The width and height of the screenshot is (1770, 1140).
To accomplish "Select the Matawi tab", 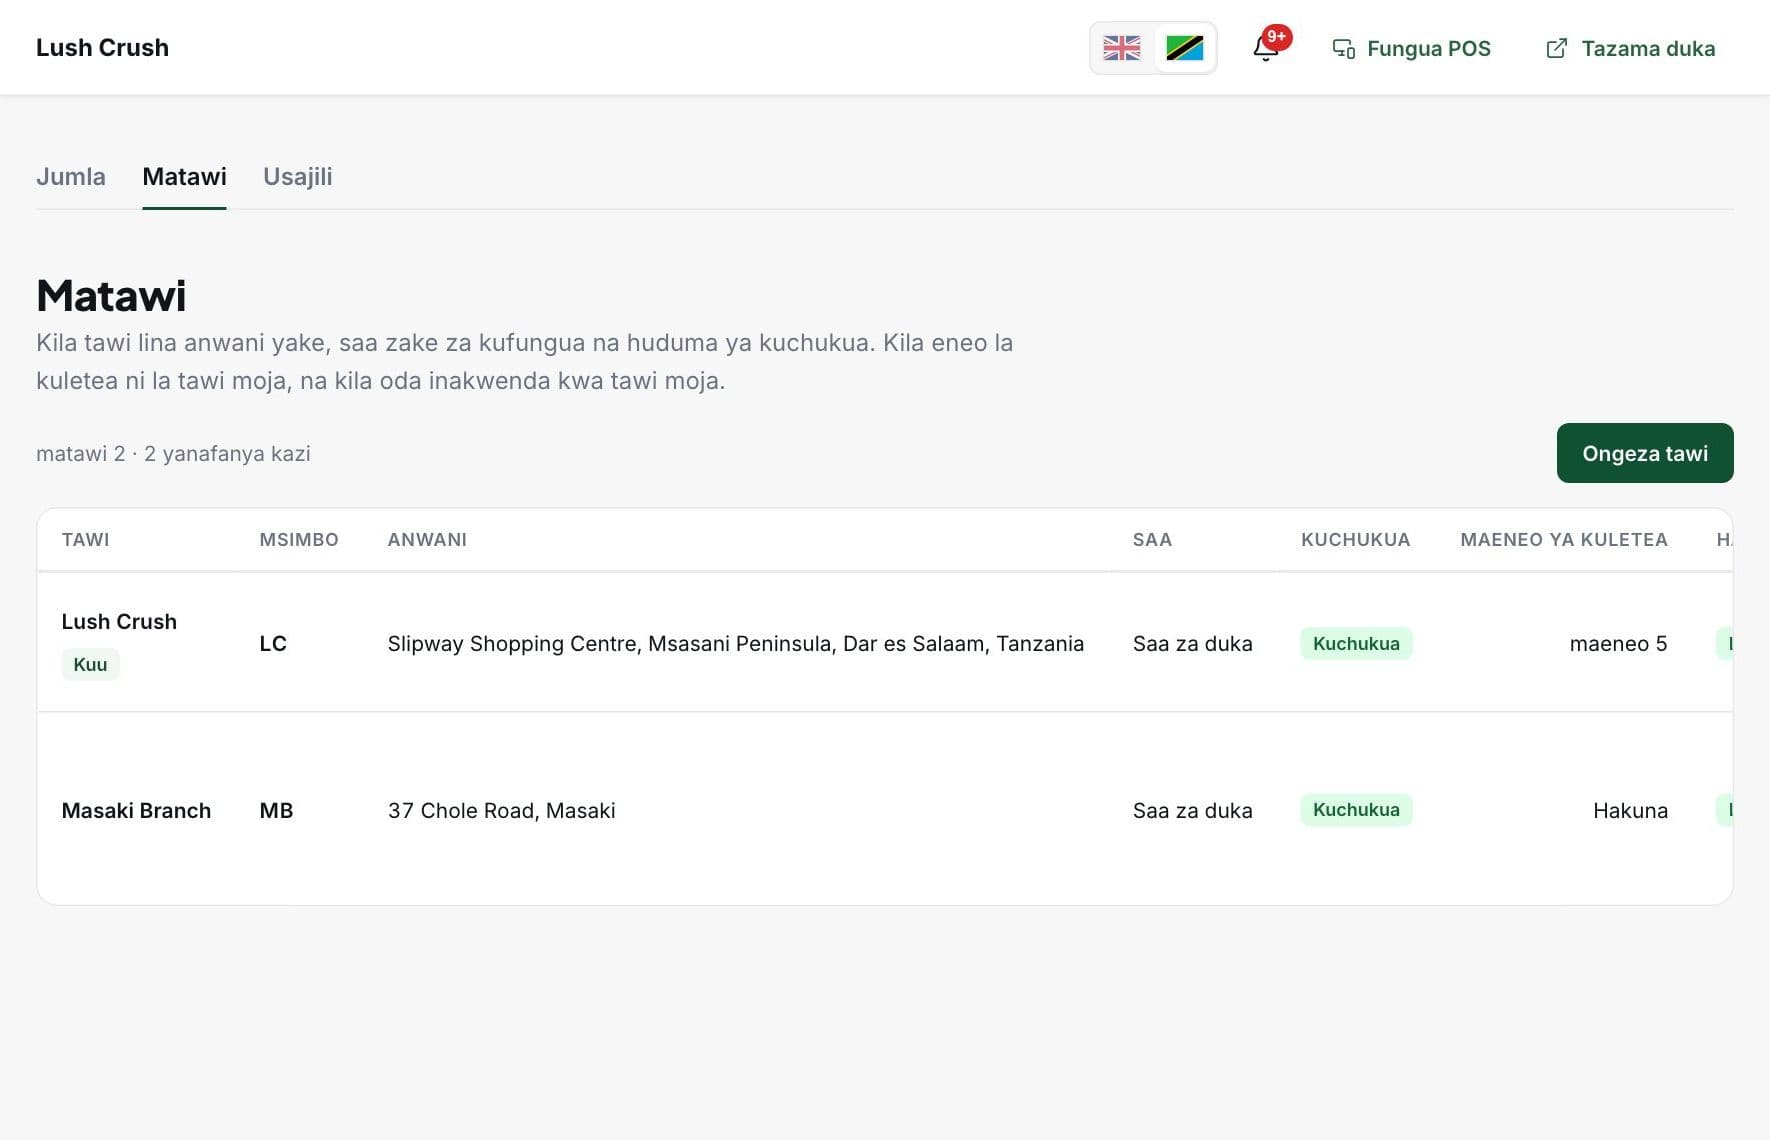I will 184,177.
